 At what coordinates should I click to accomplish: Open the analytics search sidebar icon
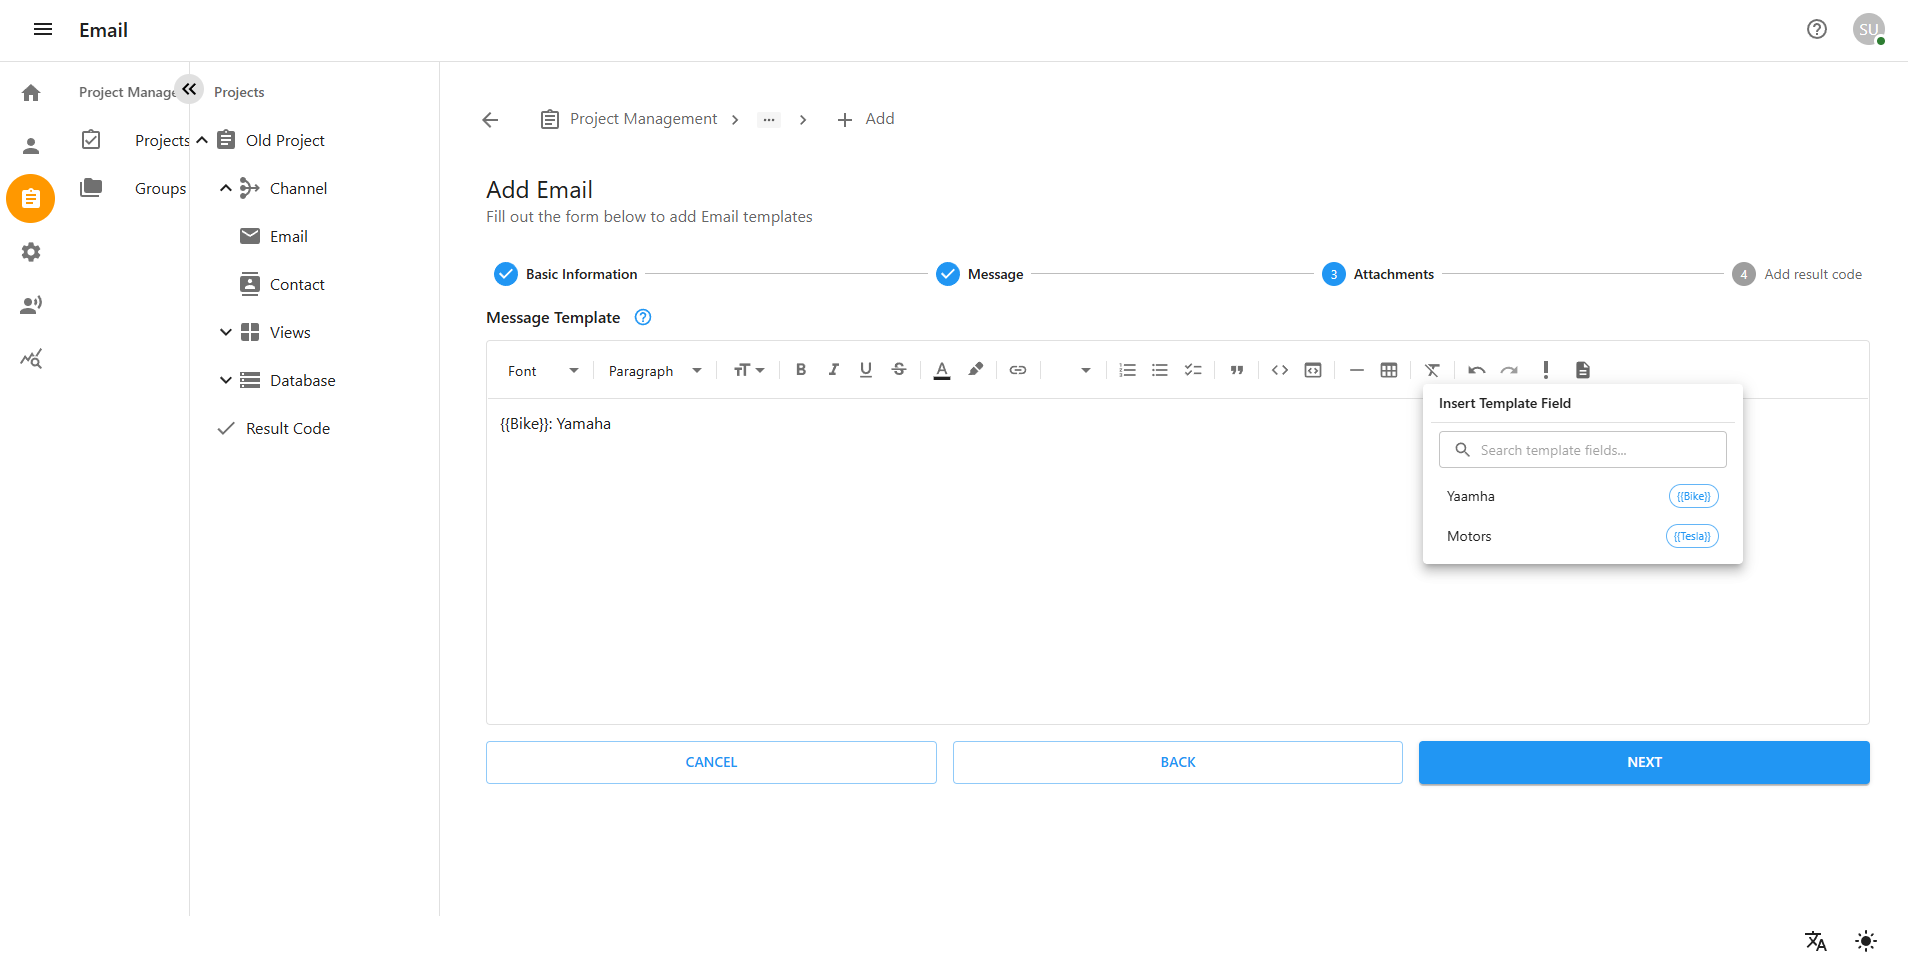(31, 358)
